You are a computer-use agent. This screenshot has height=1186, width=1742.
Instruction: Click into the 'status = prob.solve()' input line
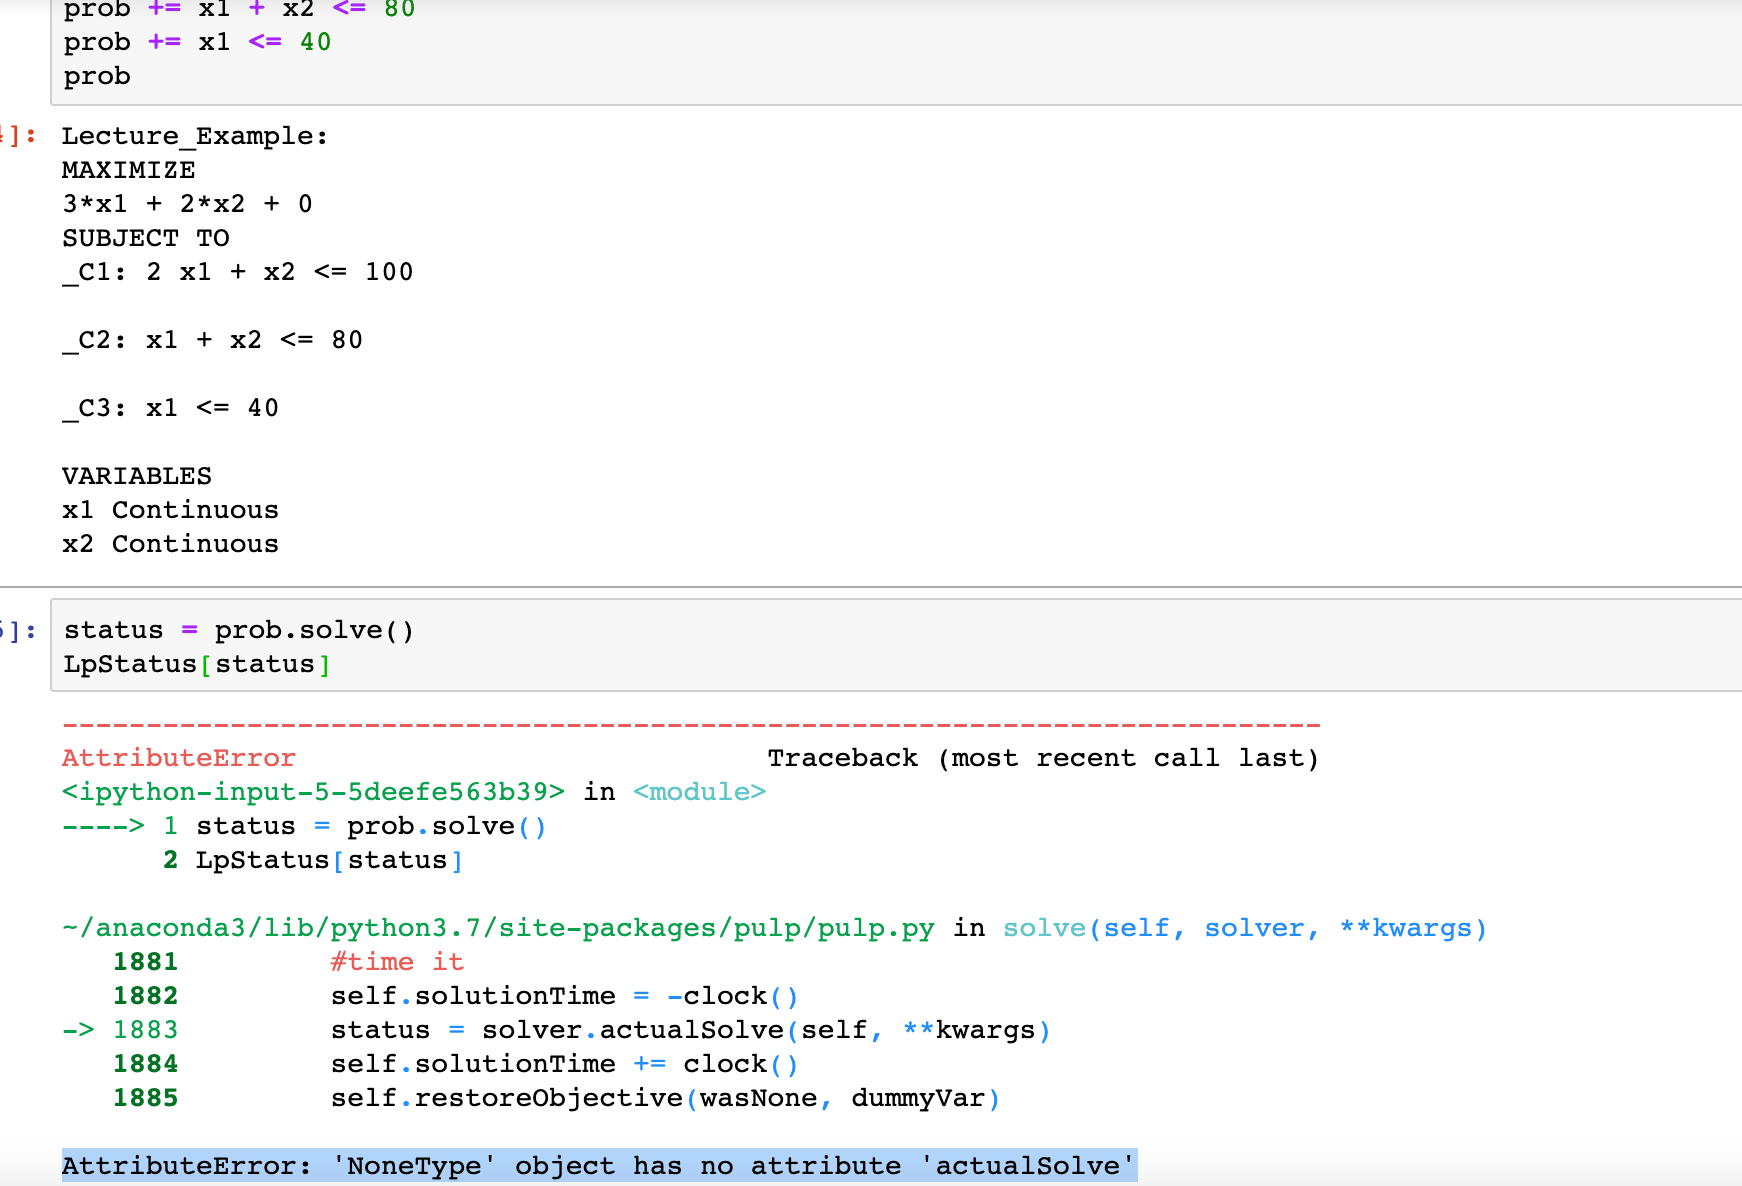[x=238, y=630]
